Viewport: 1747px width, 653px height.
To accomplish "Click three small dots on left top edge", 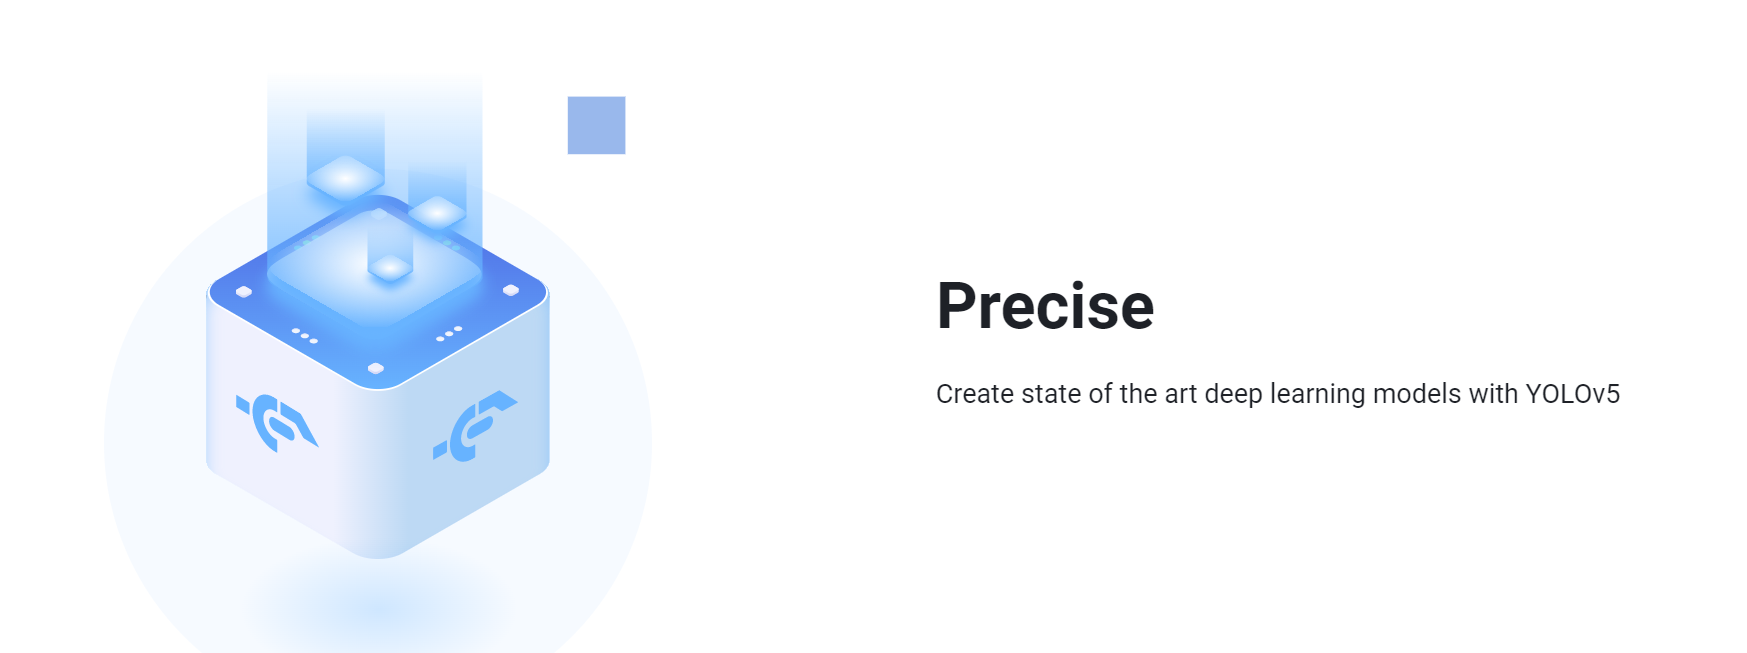I will pyautogui.click(x=305, y=336).
